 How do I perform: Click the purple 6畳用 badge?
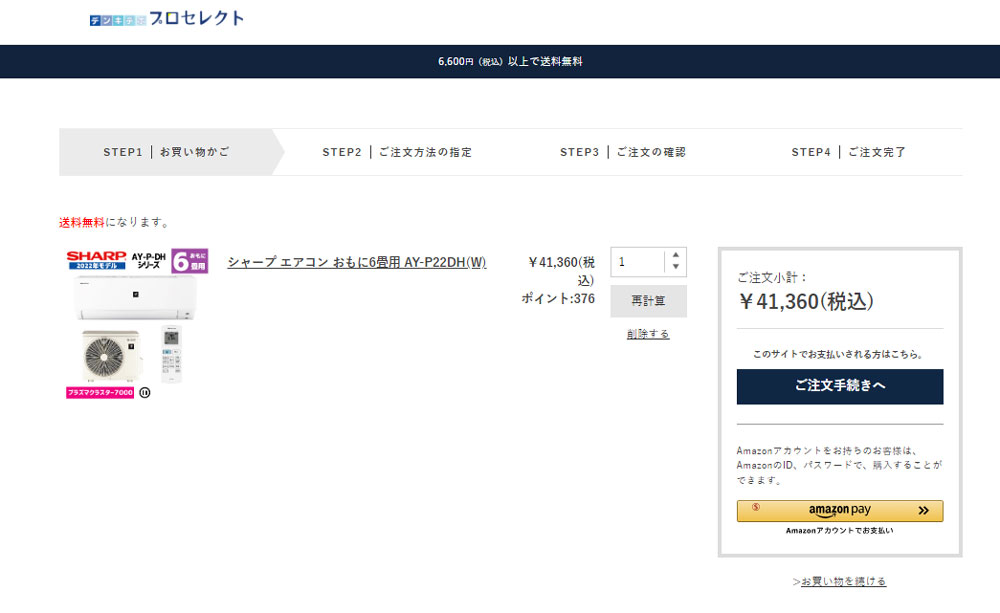[x=189, y=261]
